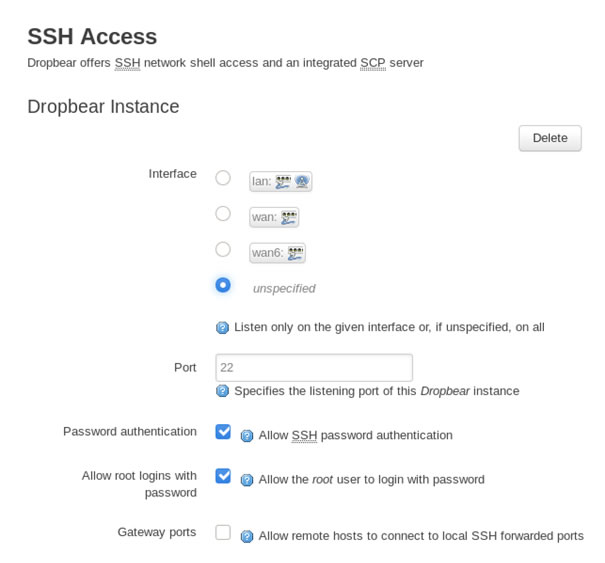Focus the Port input field

(314, 367)
